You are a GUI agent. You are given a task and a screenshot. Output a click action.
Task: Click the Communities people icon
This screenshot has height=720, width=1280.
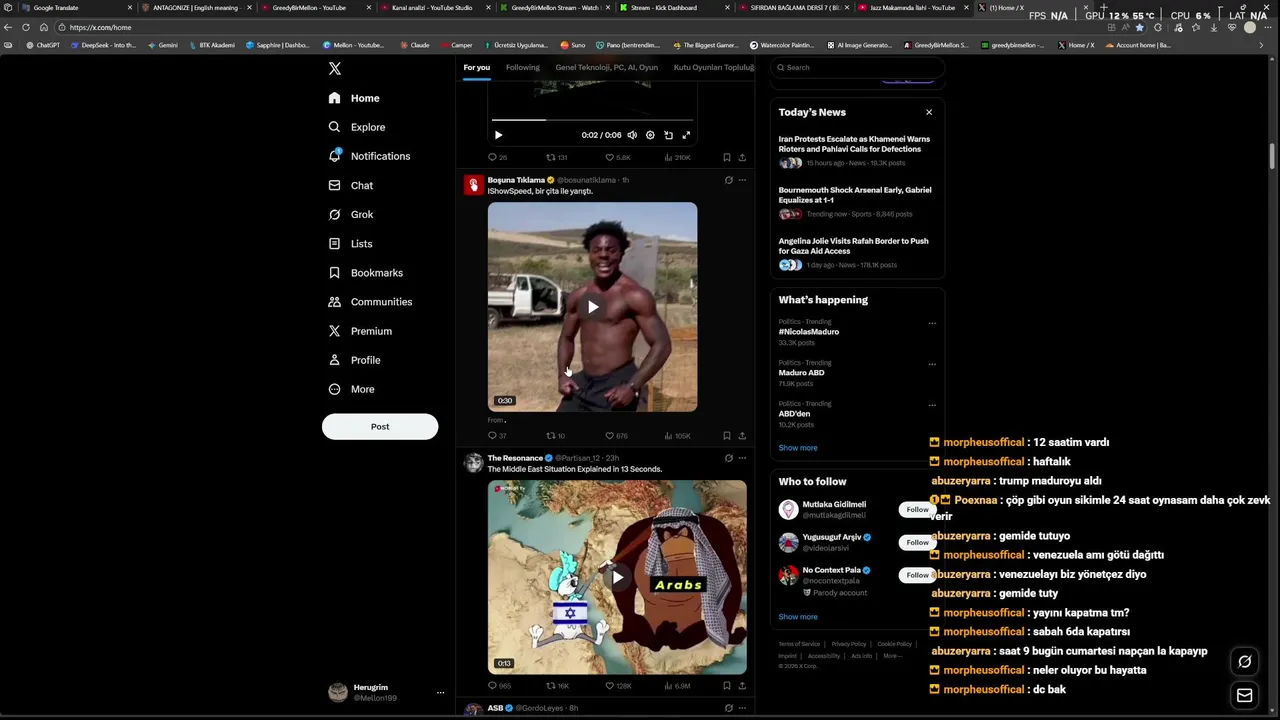pos(334,301)
